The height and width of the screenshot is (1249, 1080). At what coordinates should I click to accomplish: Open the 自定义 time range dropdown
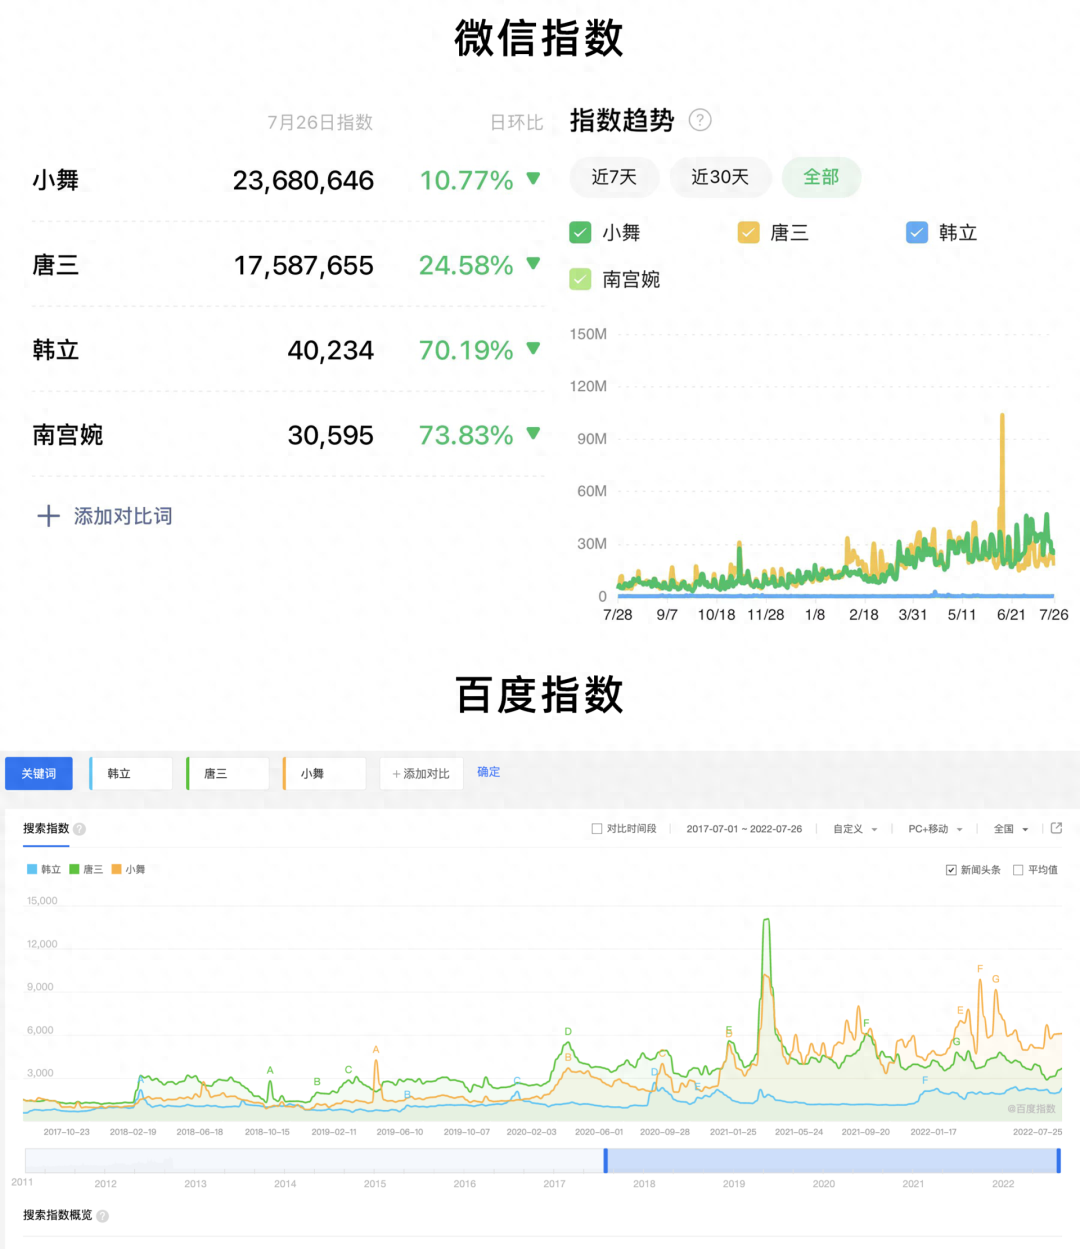855,829
